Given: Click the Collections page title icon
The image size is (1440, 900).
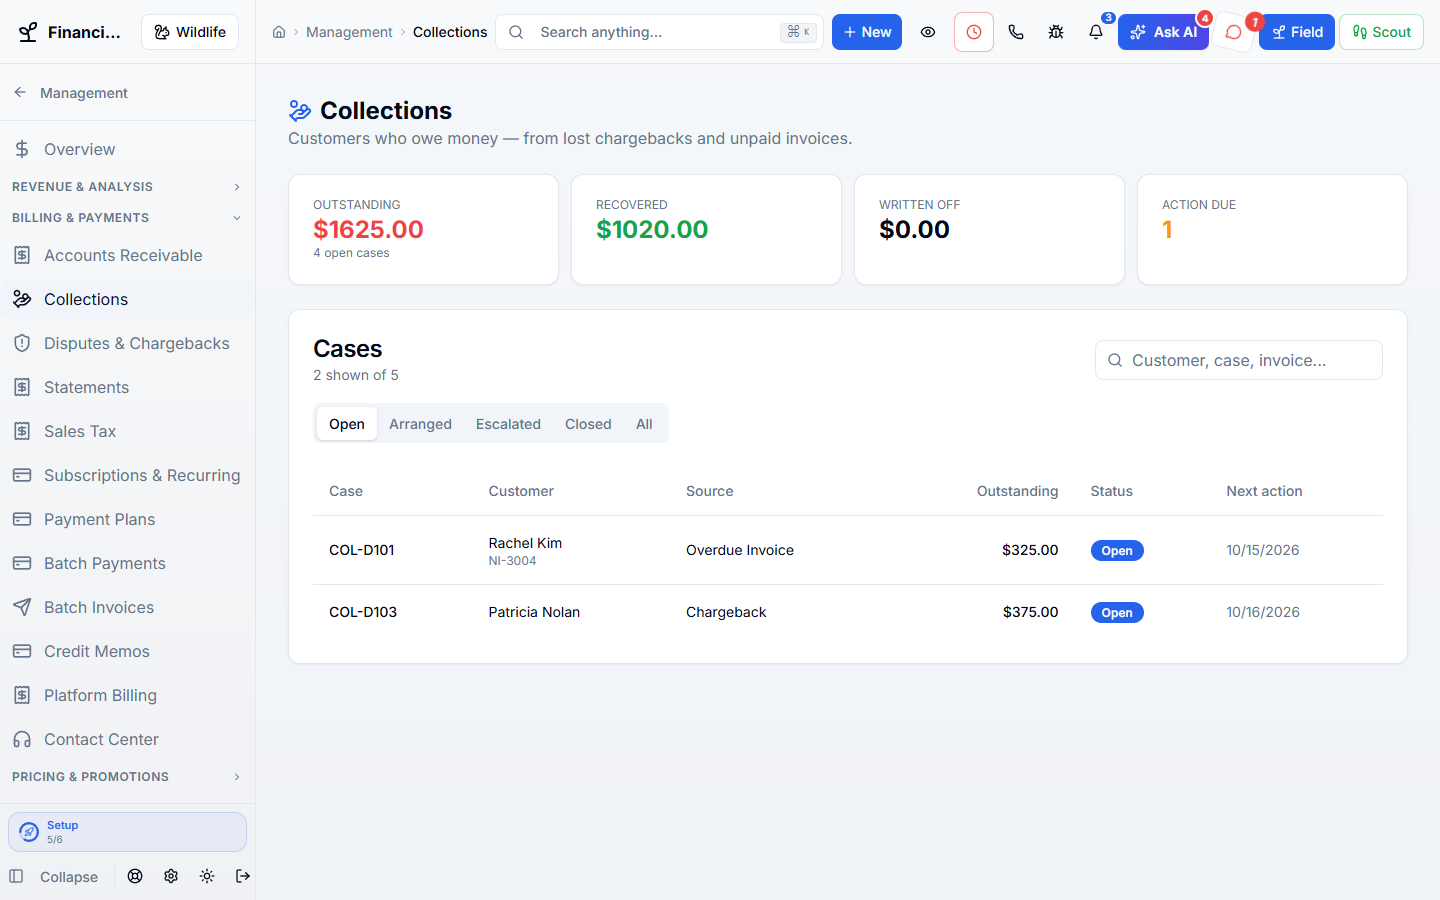Looking at the screenshot, I should pos(300,110).
